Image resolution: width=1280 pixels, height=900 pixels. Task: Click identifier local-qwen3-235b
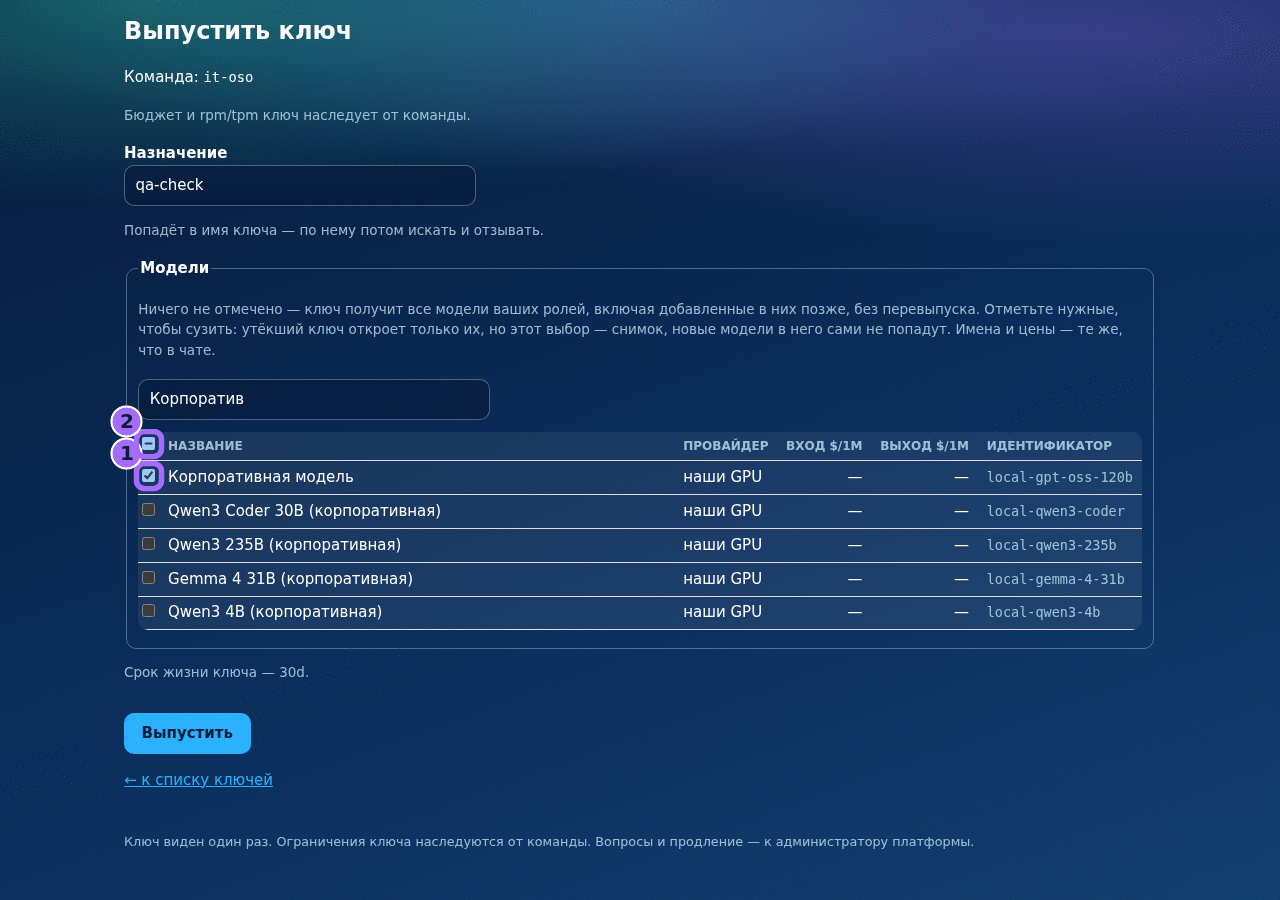1052,545
